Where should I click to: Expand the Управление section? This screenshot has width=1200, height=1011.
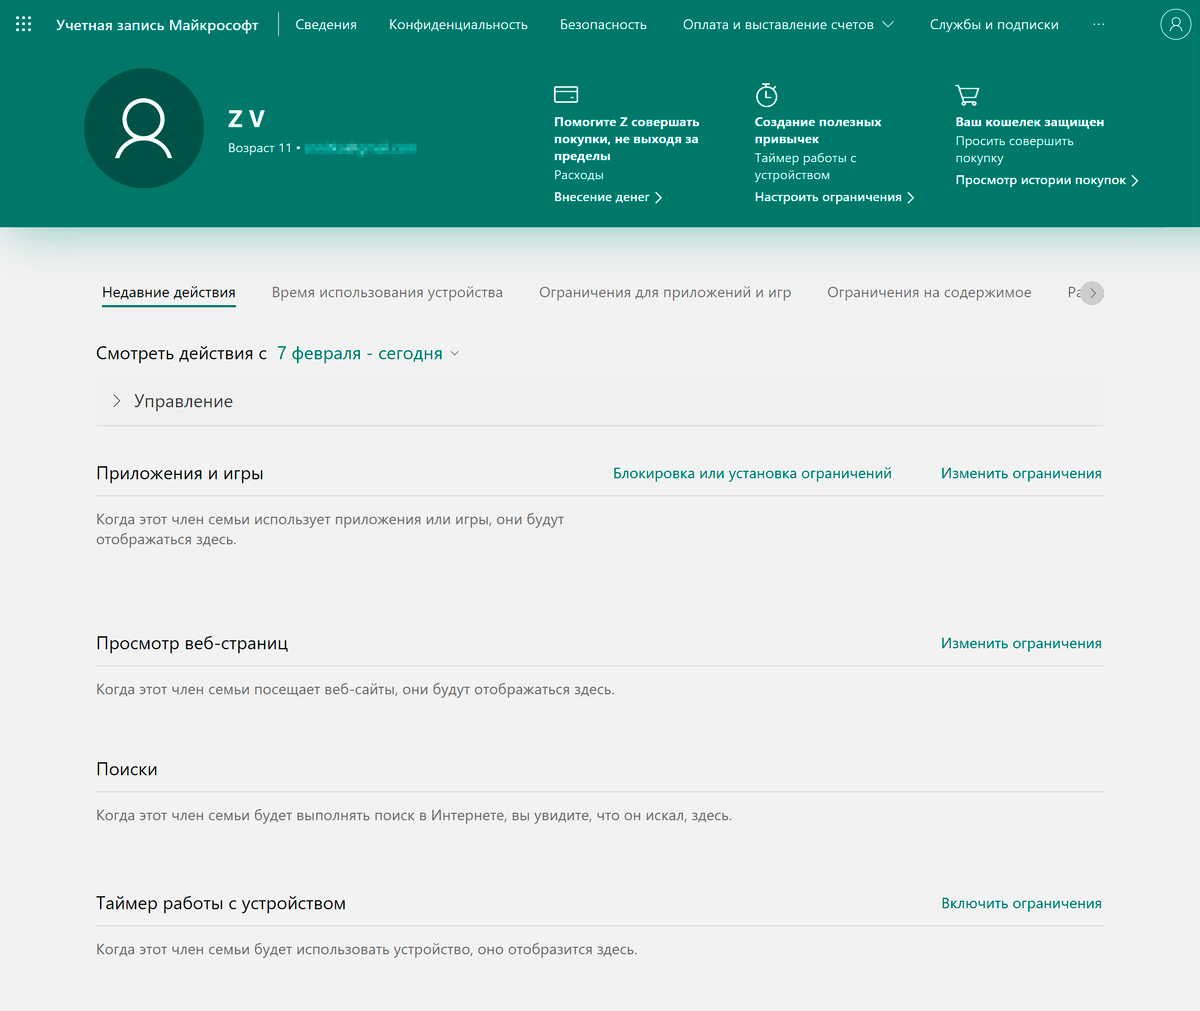[599, 401]
